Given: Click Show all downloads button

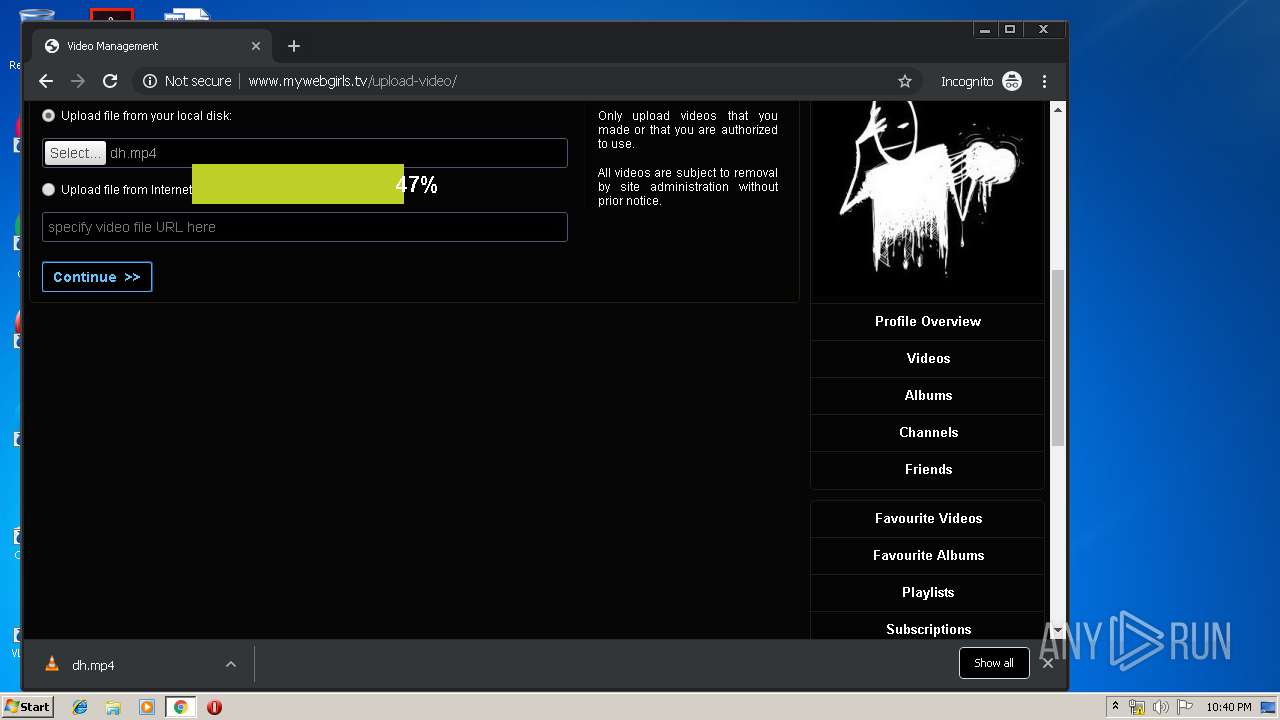Looking at the screenshot, I should pos(994,663).
